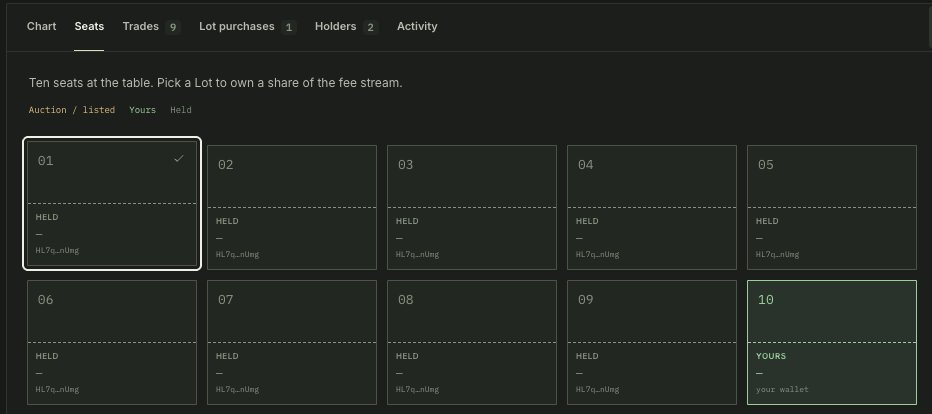Click the Auction / listed legend label
Image resolution: width=932 pixels, height=414 pixels.
click(x=72, y=110)
